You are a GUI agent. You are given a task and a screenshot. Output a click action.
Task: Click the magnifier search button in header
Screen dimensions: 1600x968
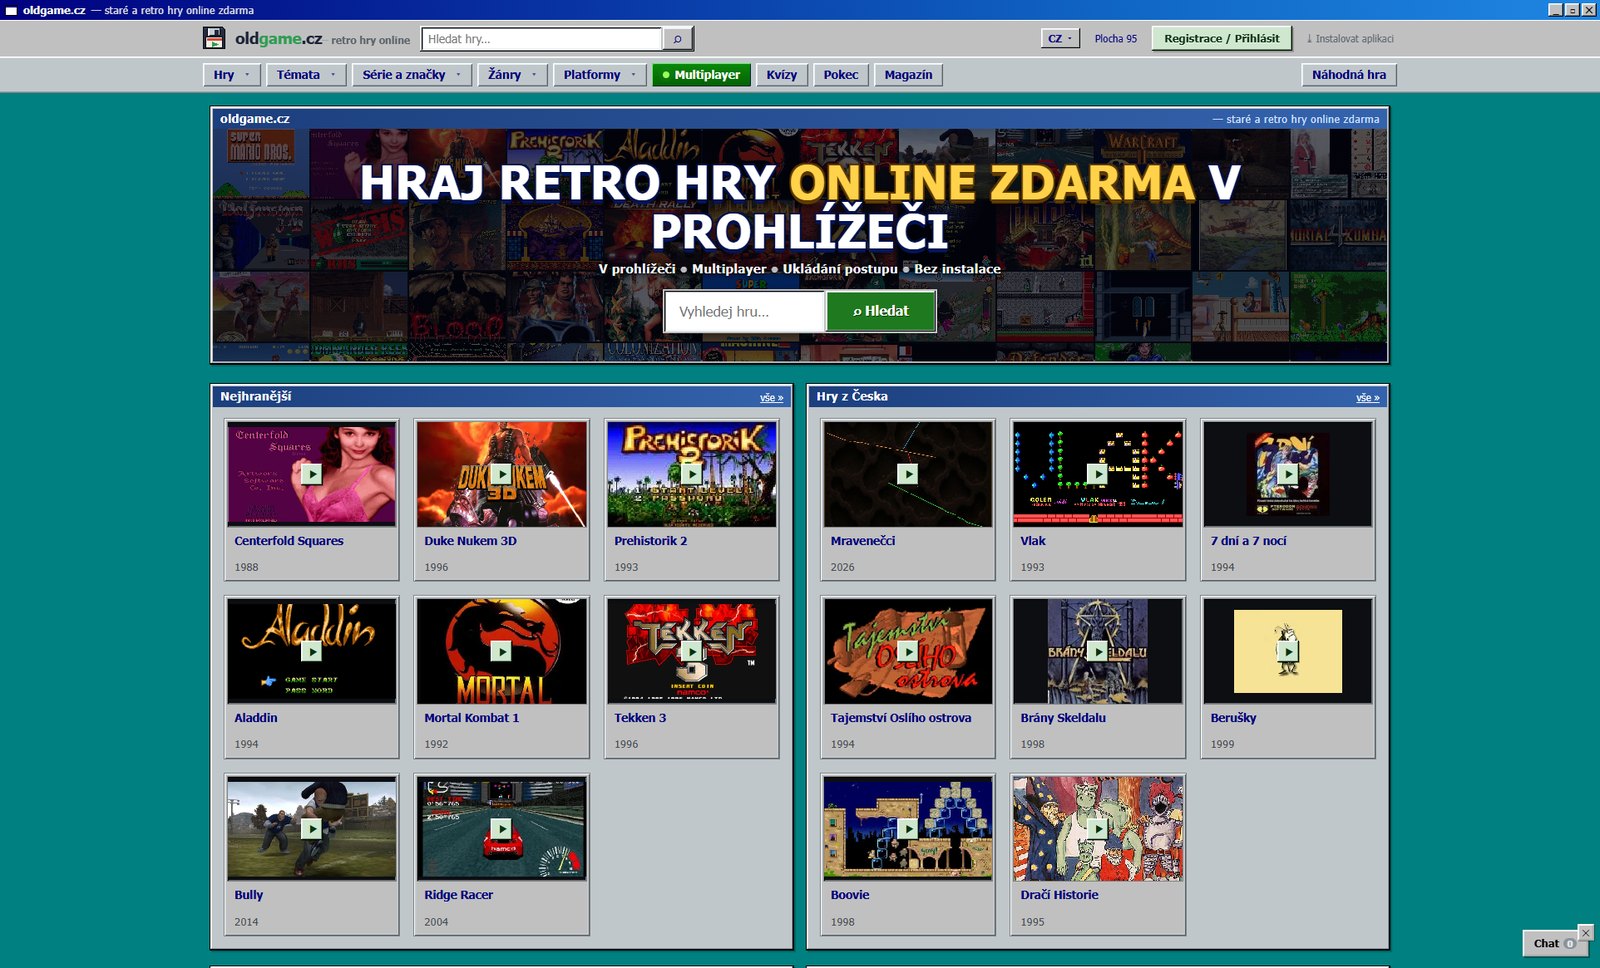(x=677, y=39)
